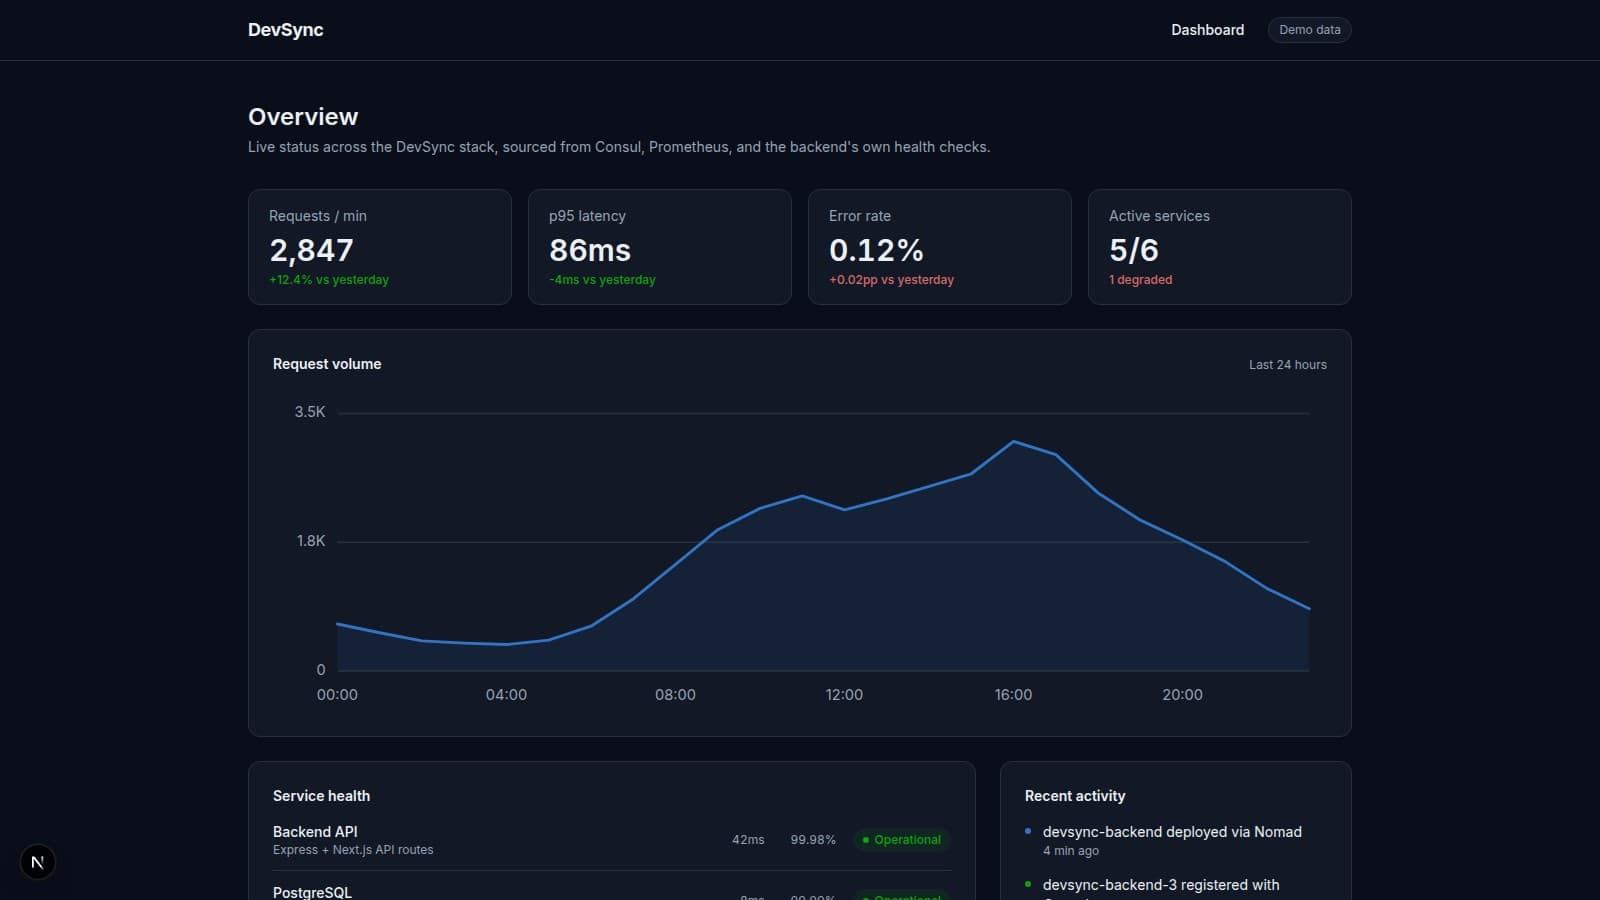The image size is (1600, 900).
Task: Open the Next.js dev tools indicator
Action: (38, 862)
